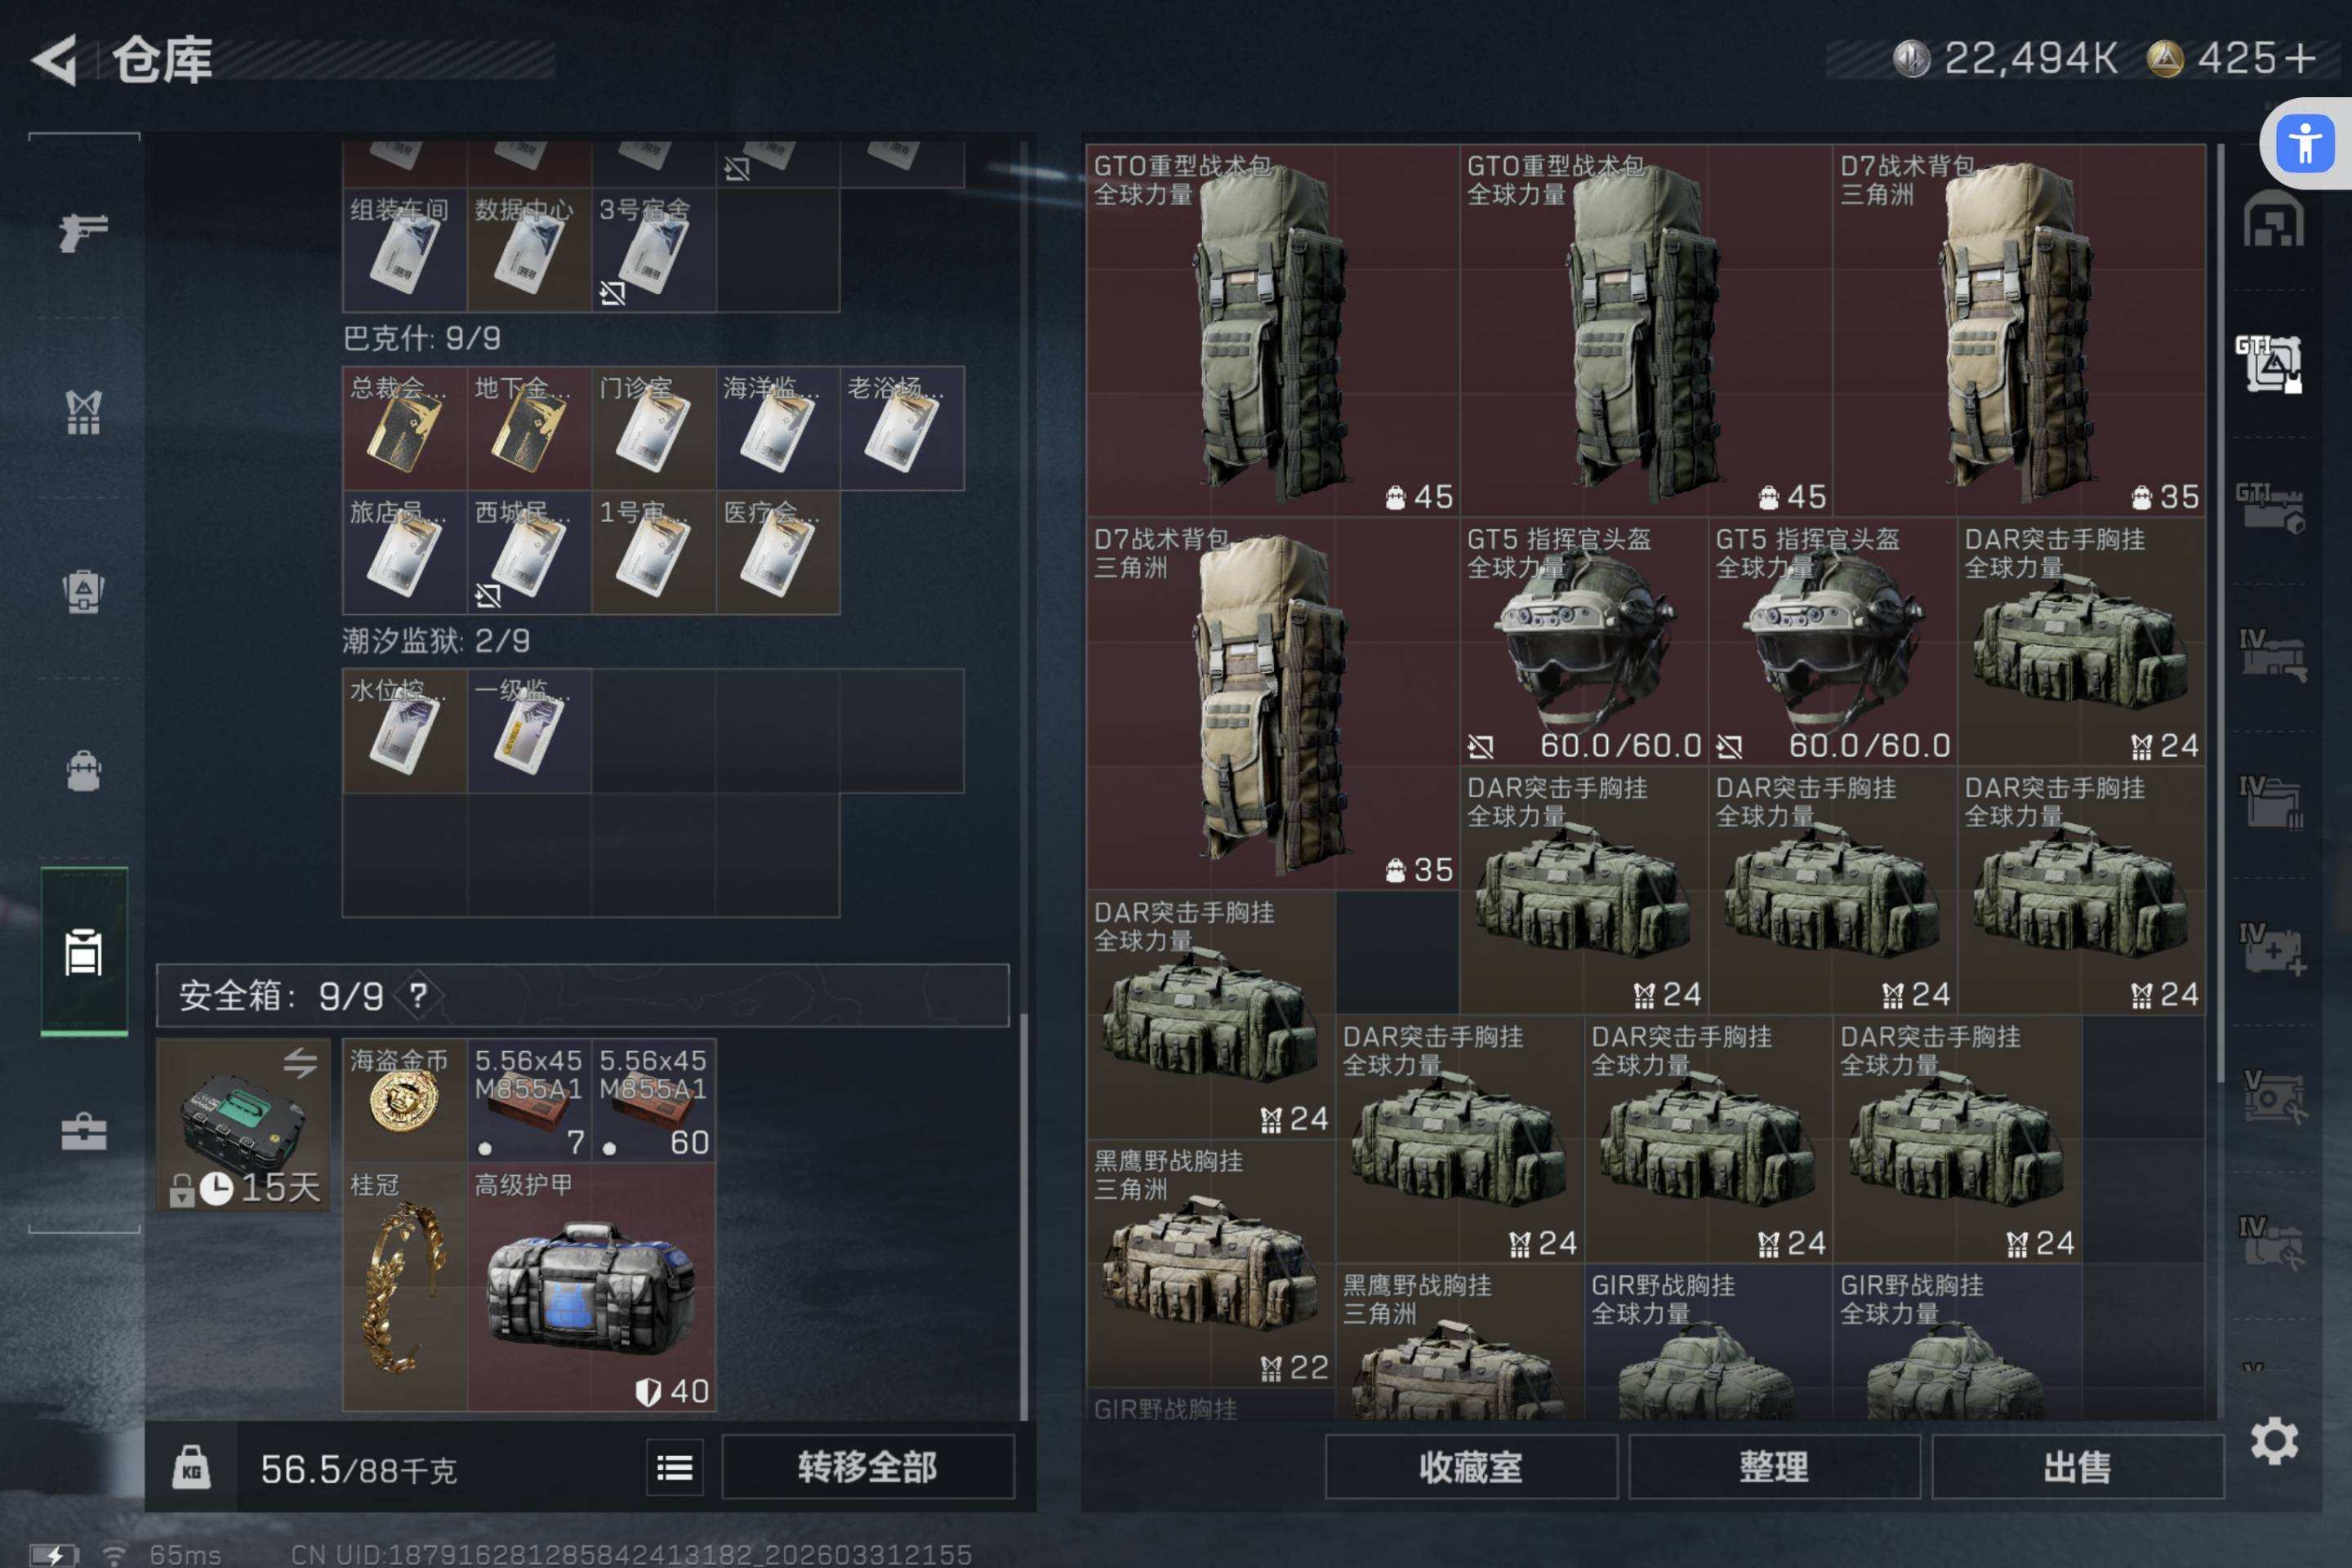Select the 海盗金币 item in safe box
The image size is (2352, 1568).
click(404, 1100)
